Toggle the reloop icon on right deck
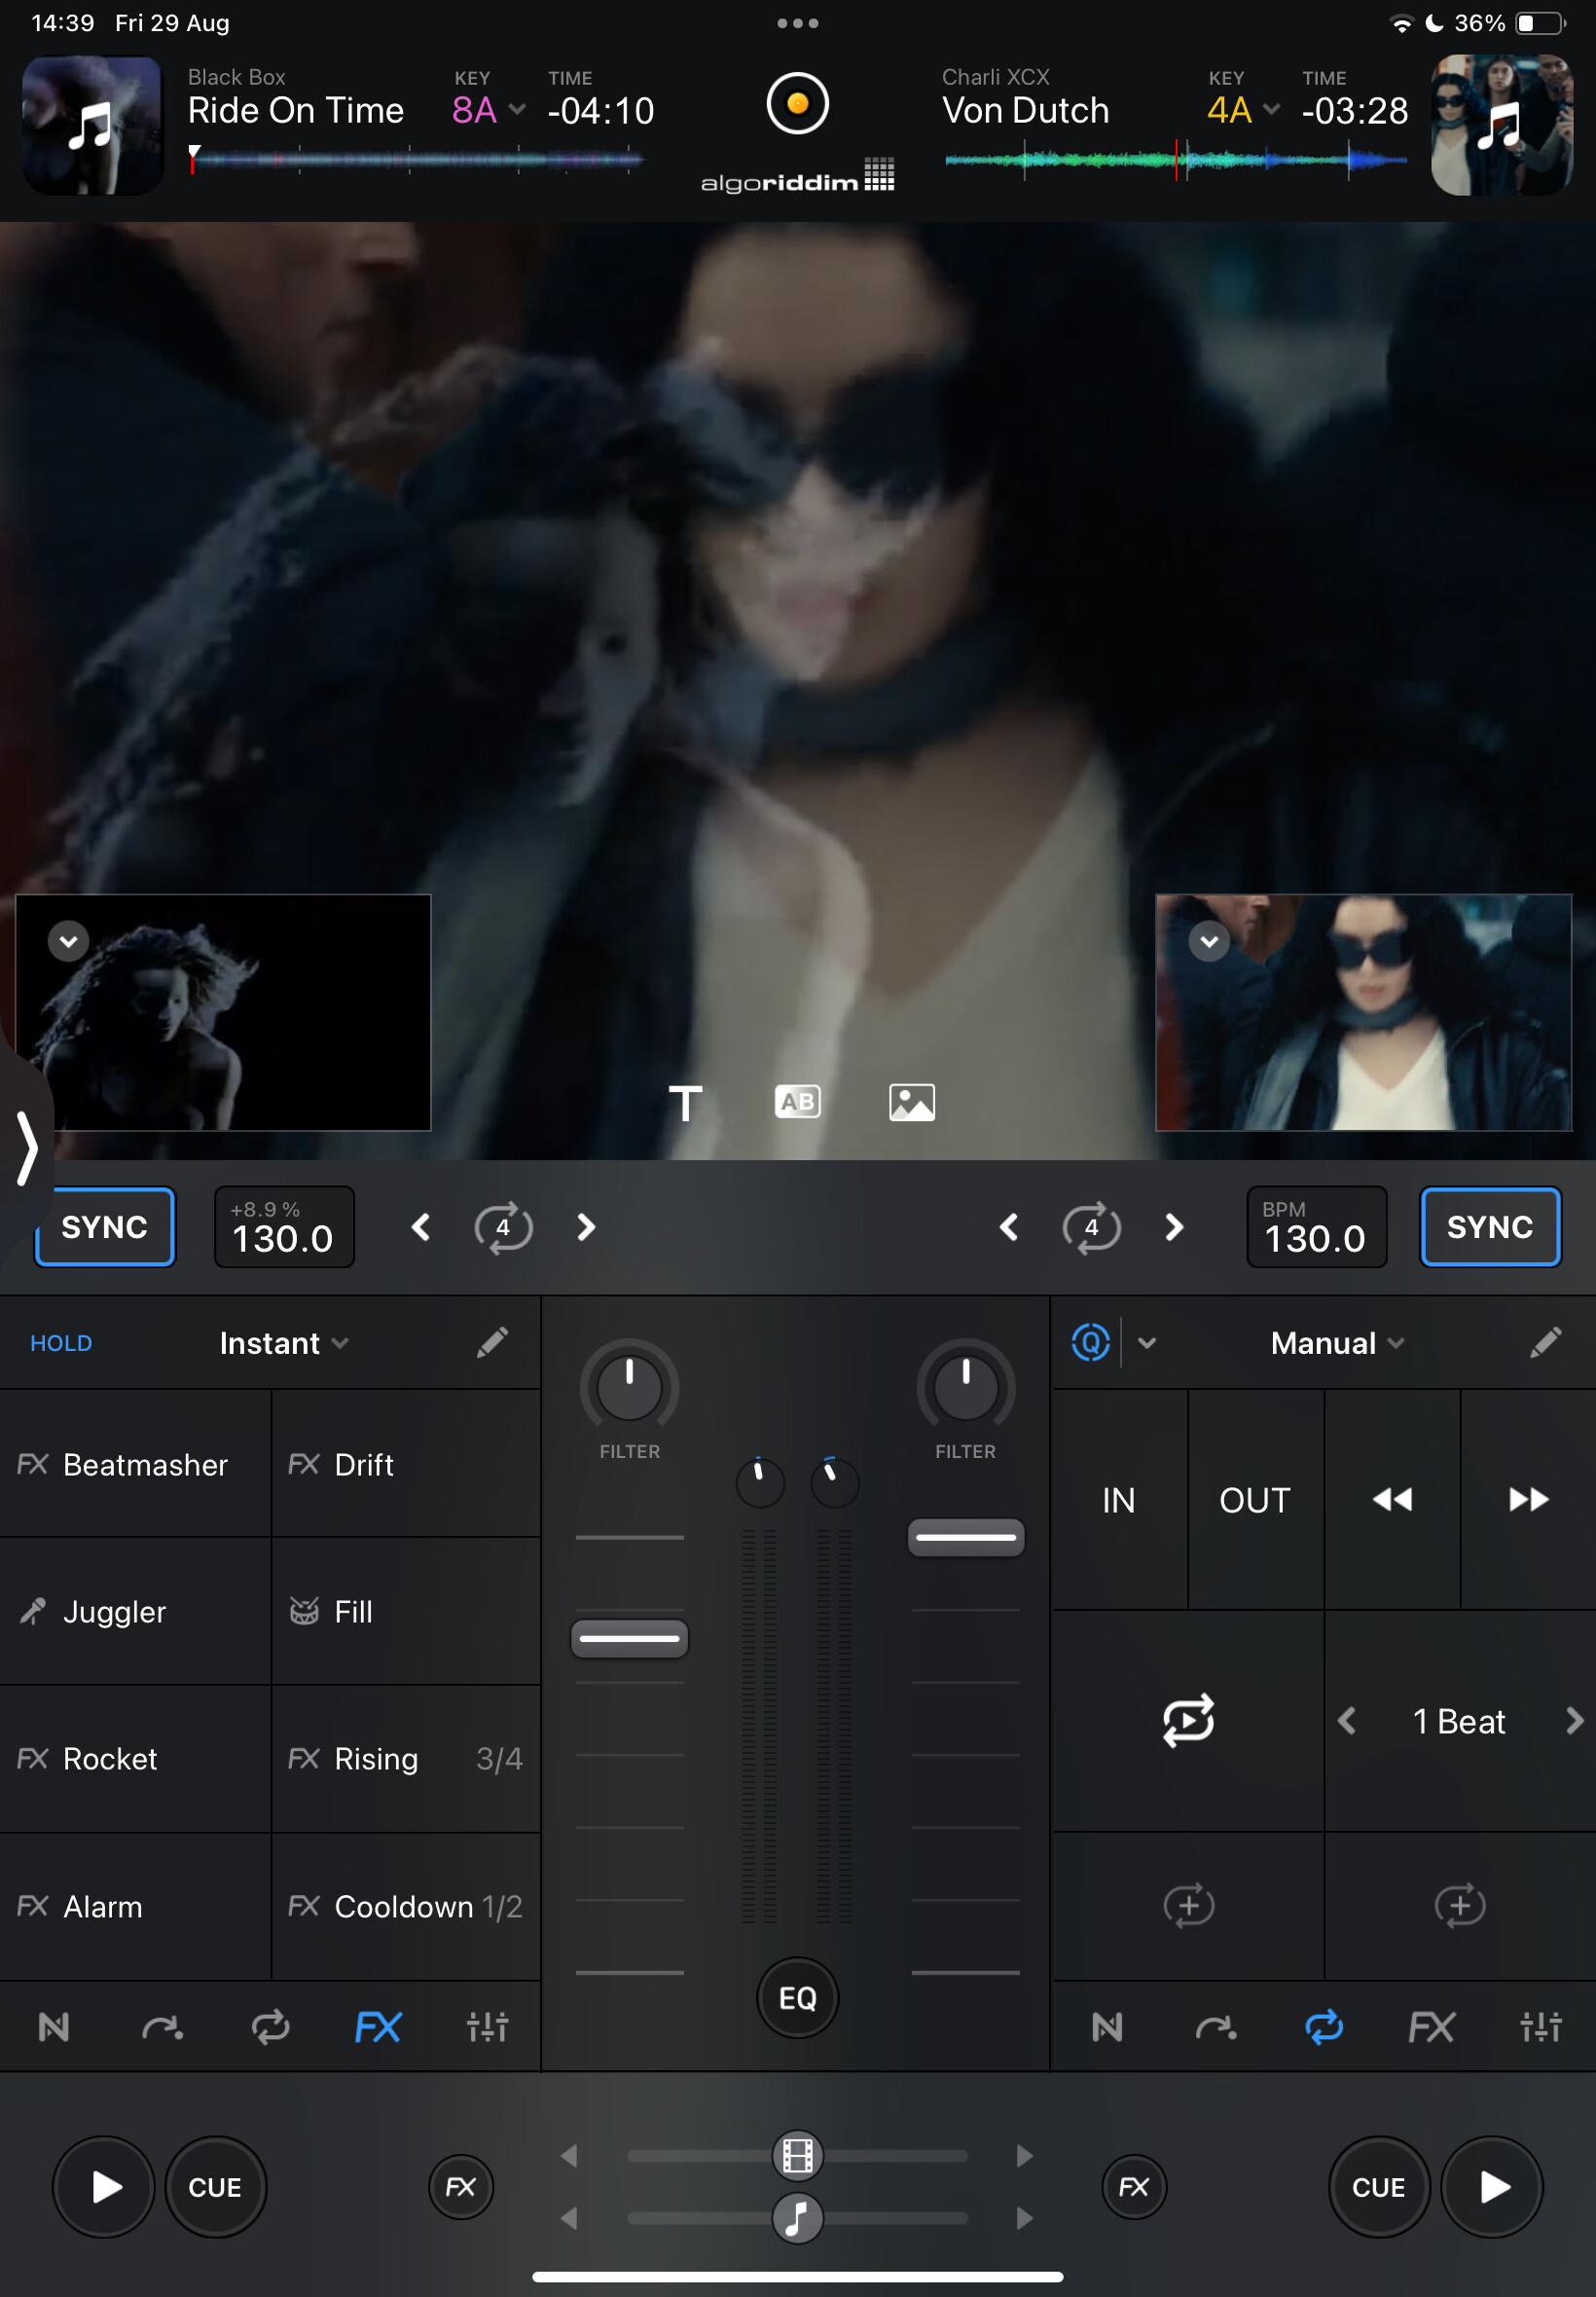 [1188, 1721]
